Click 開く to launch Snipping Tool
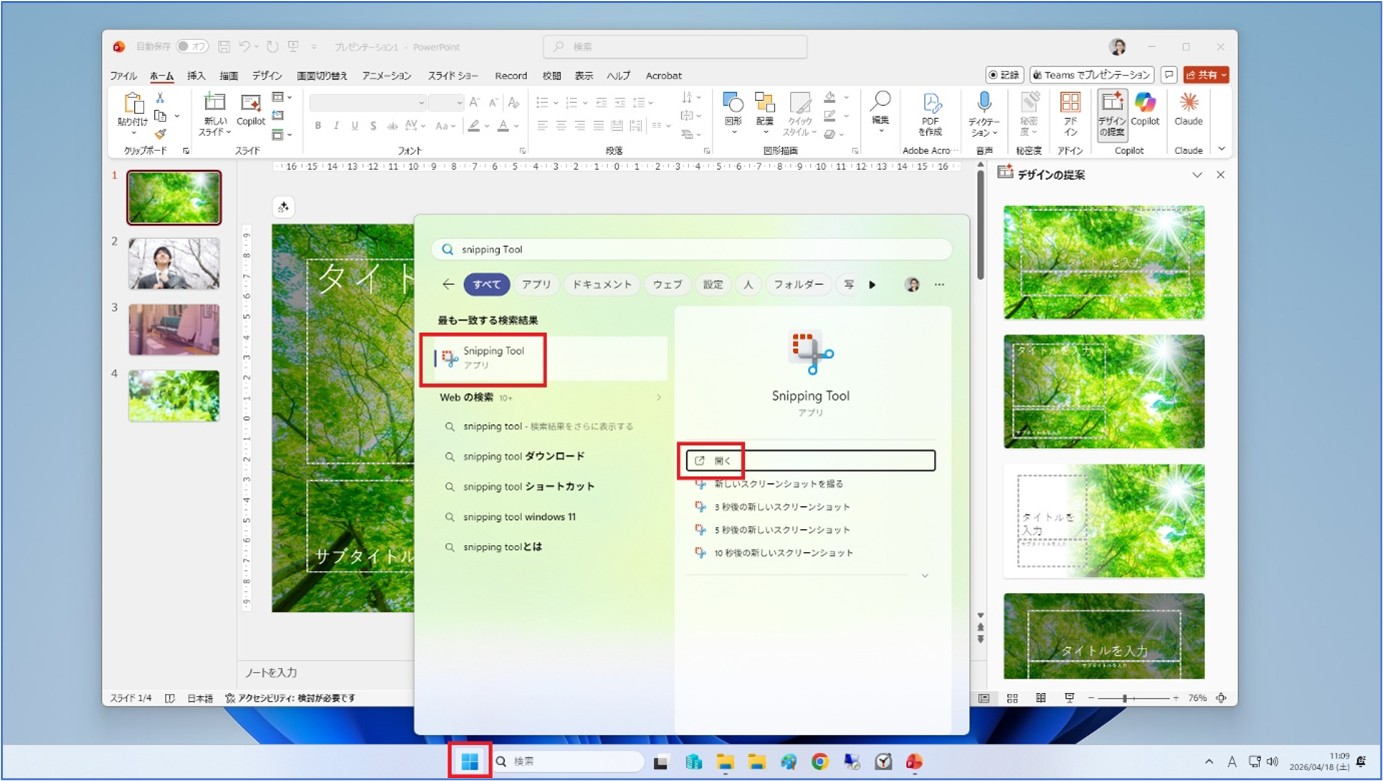The height and width of the screenshot is (781, 1383). 723,461
